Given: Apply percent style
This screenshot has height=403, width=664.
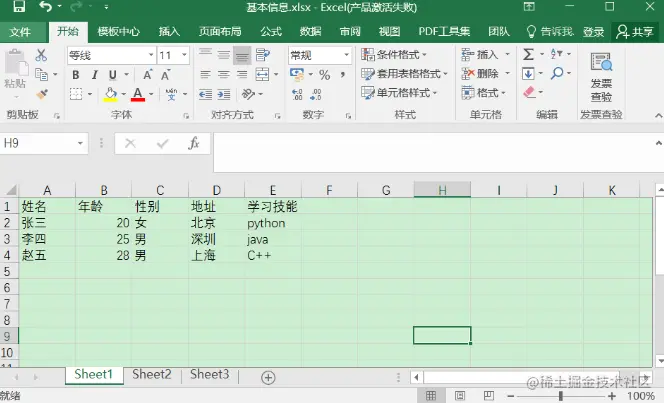Looking at the screenshot, I should 325,75.
